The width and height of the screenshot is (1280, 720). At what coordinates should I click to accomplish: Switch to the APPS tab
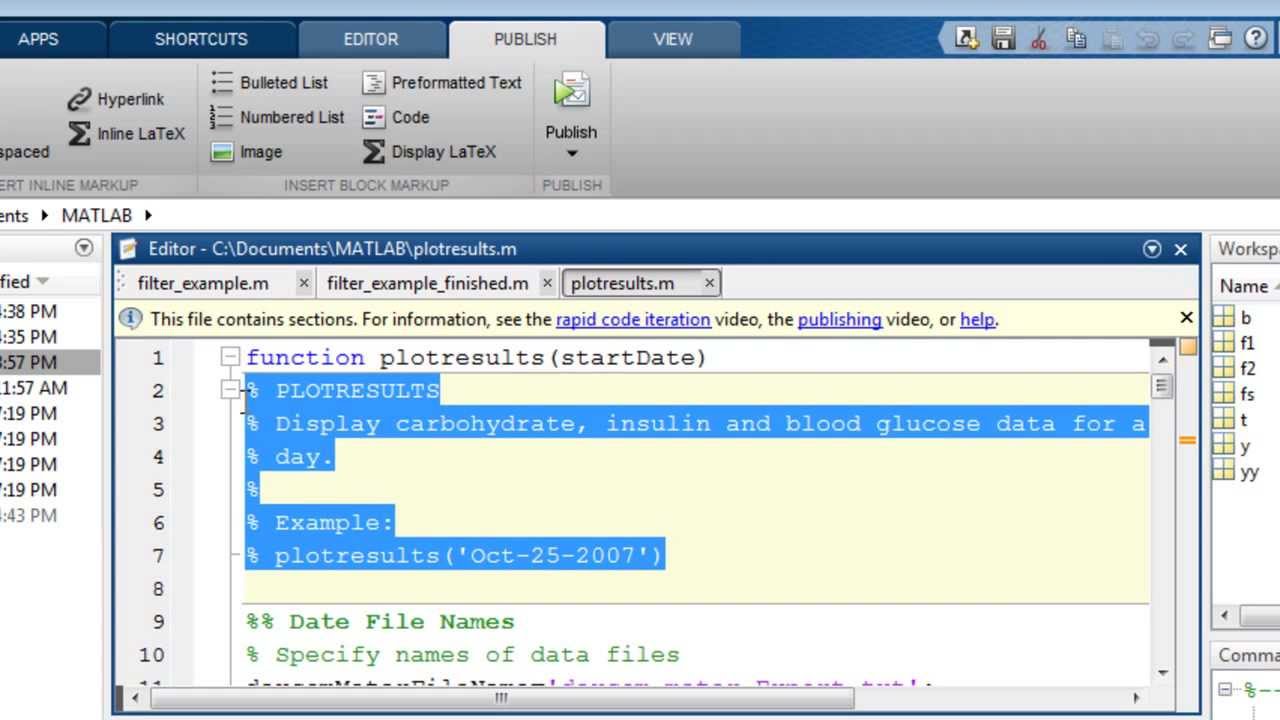[x=38, y=39]
